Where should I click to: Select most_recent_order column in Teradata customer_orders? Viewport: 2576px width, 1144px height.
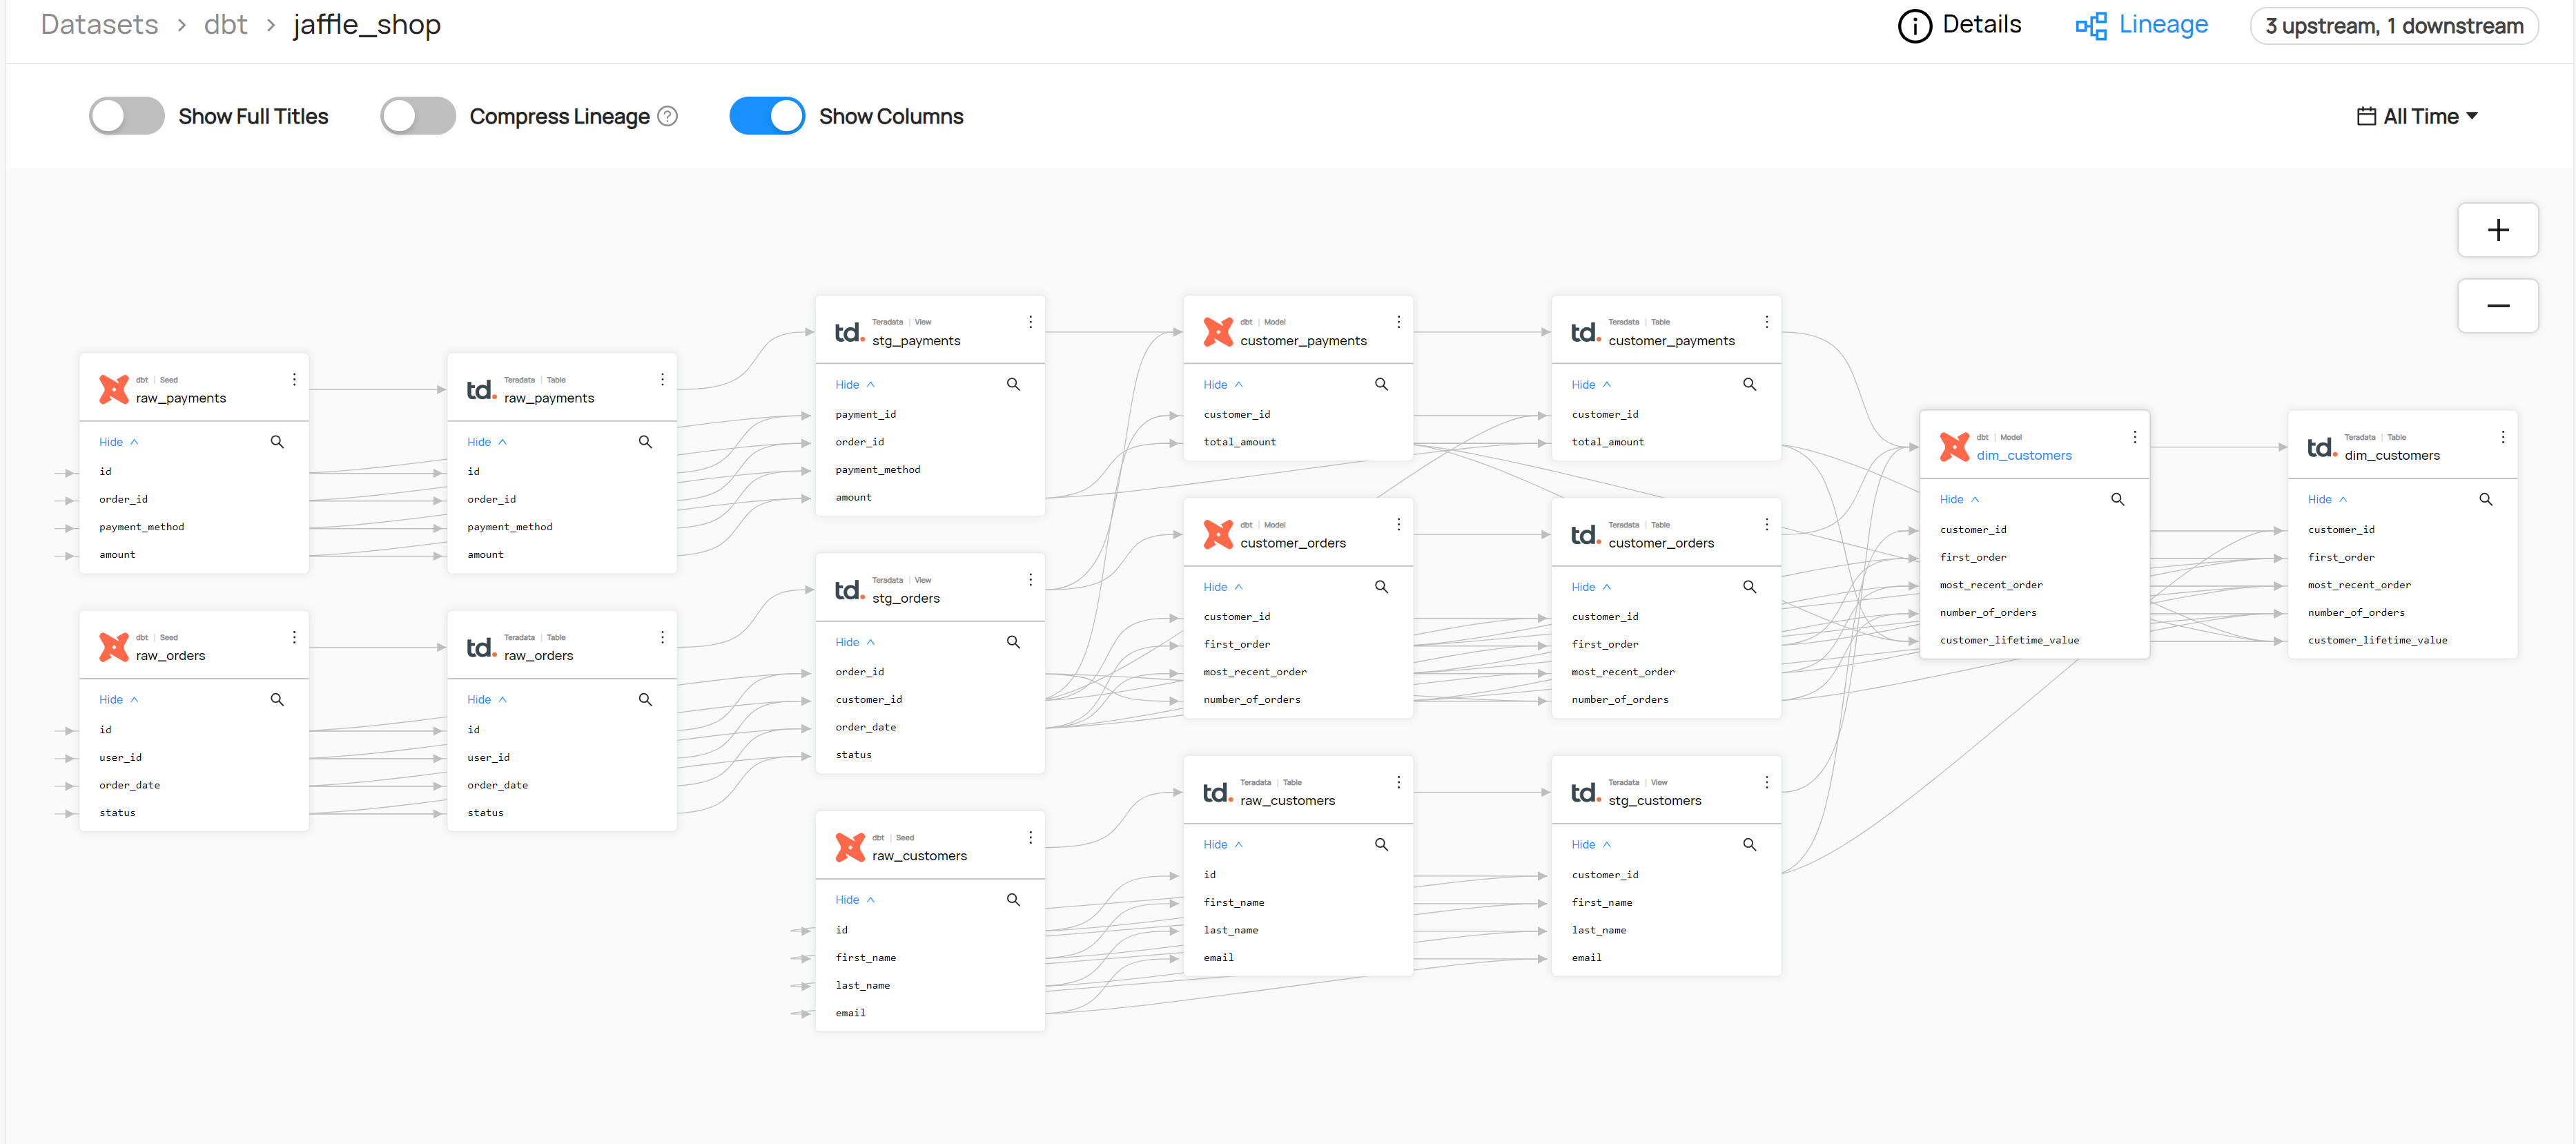(x=1623, y=672)
